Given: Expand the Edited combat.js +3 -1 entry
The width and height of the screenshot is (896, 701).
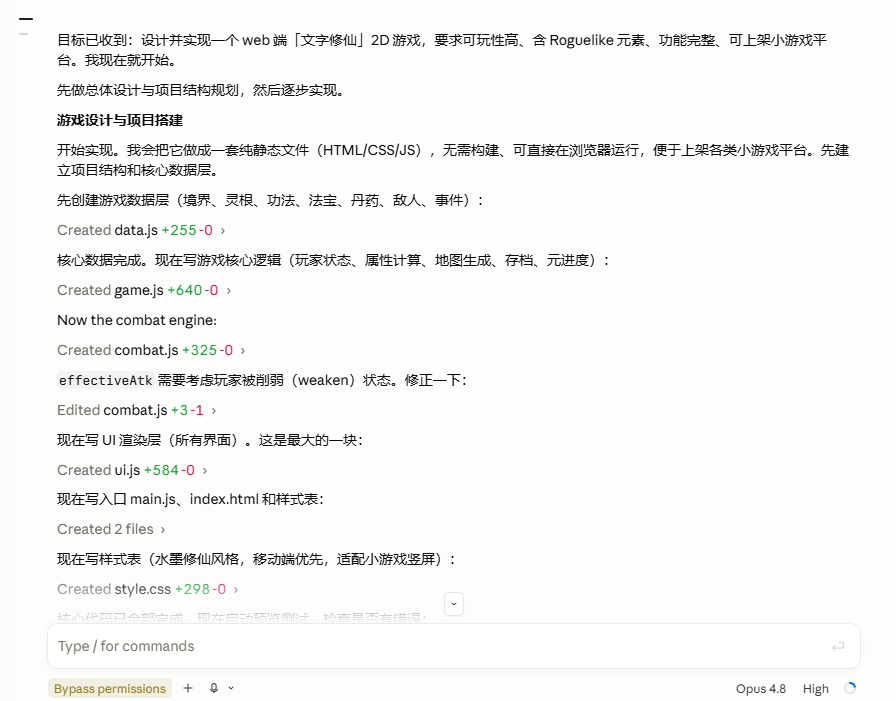Looking at the screenshot, I should (137, 410).
